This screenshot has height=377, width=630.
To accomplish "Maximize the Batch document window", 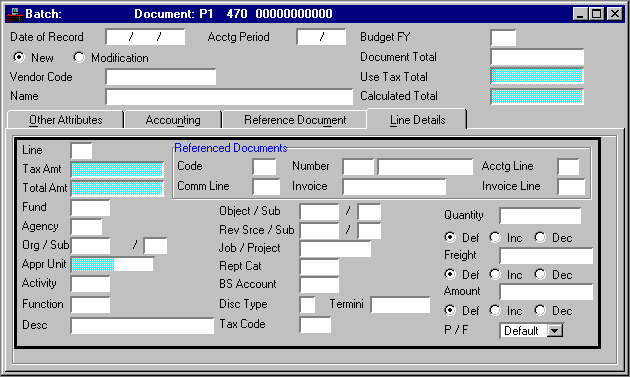I will (596, 14).
